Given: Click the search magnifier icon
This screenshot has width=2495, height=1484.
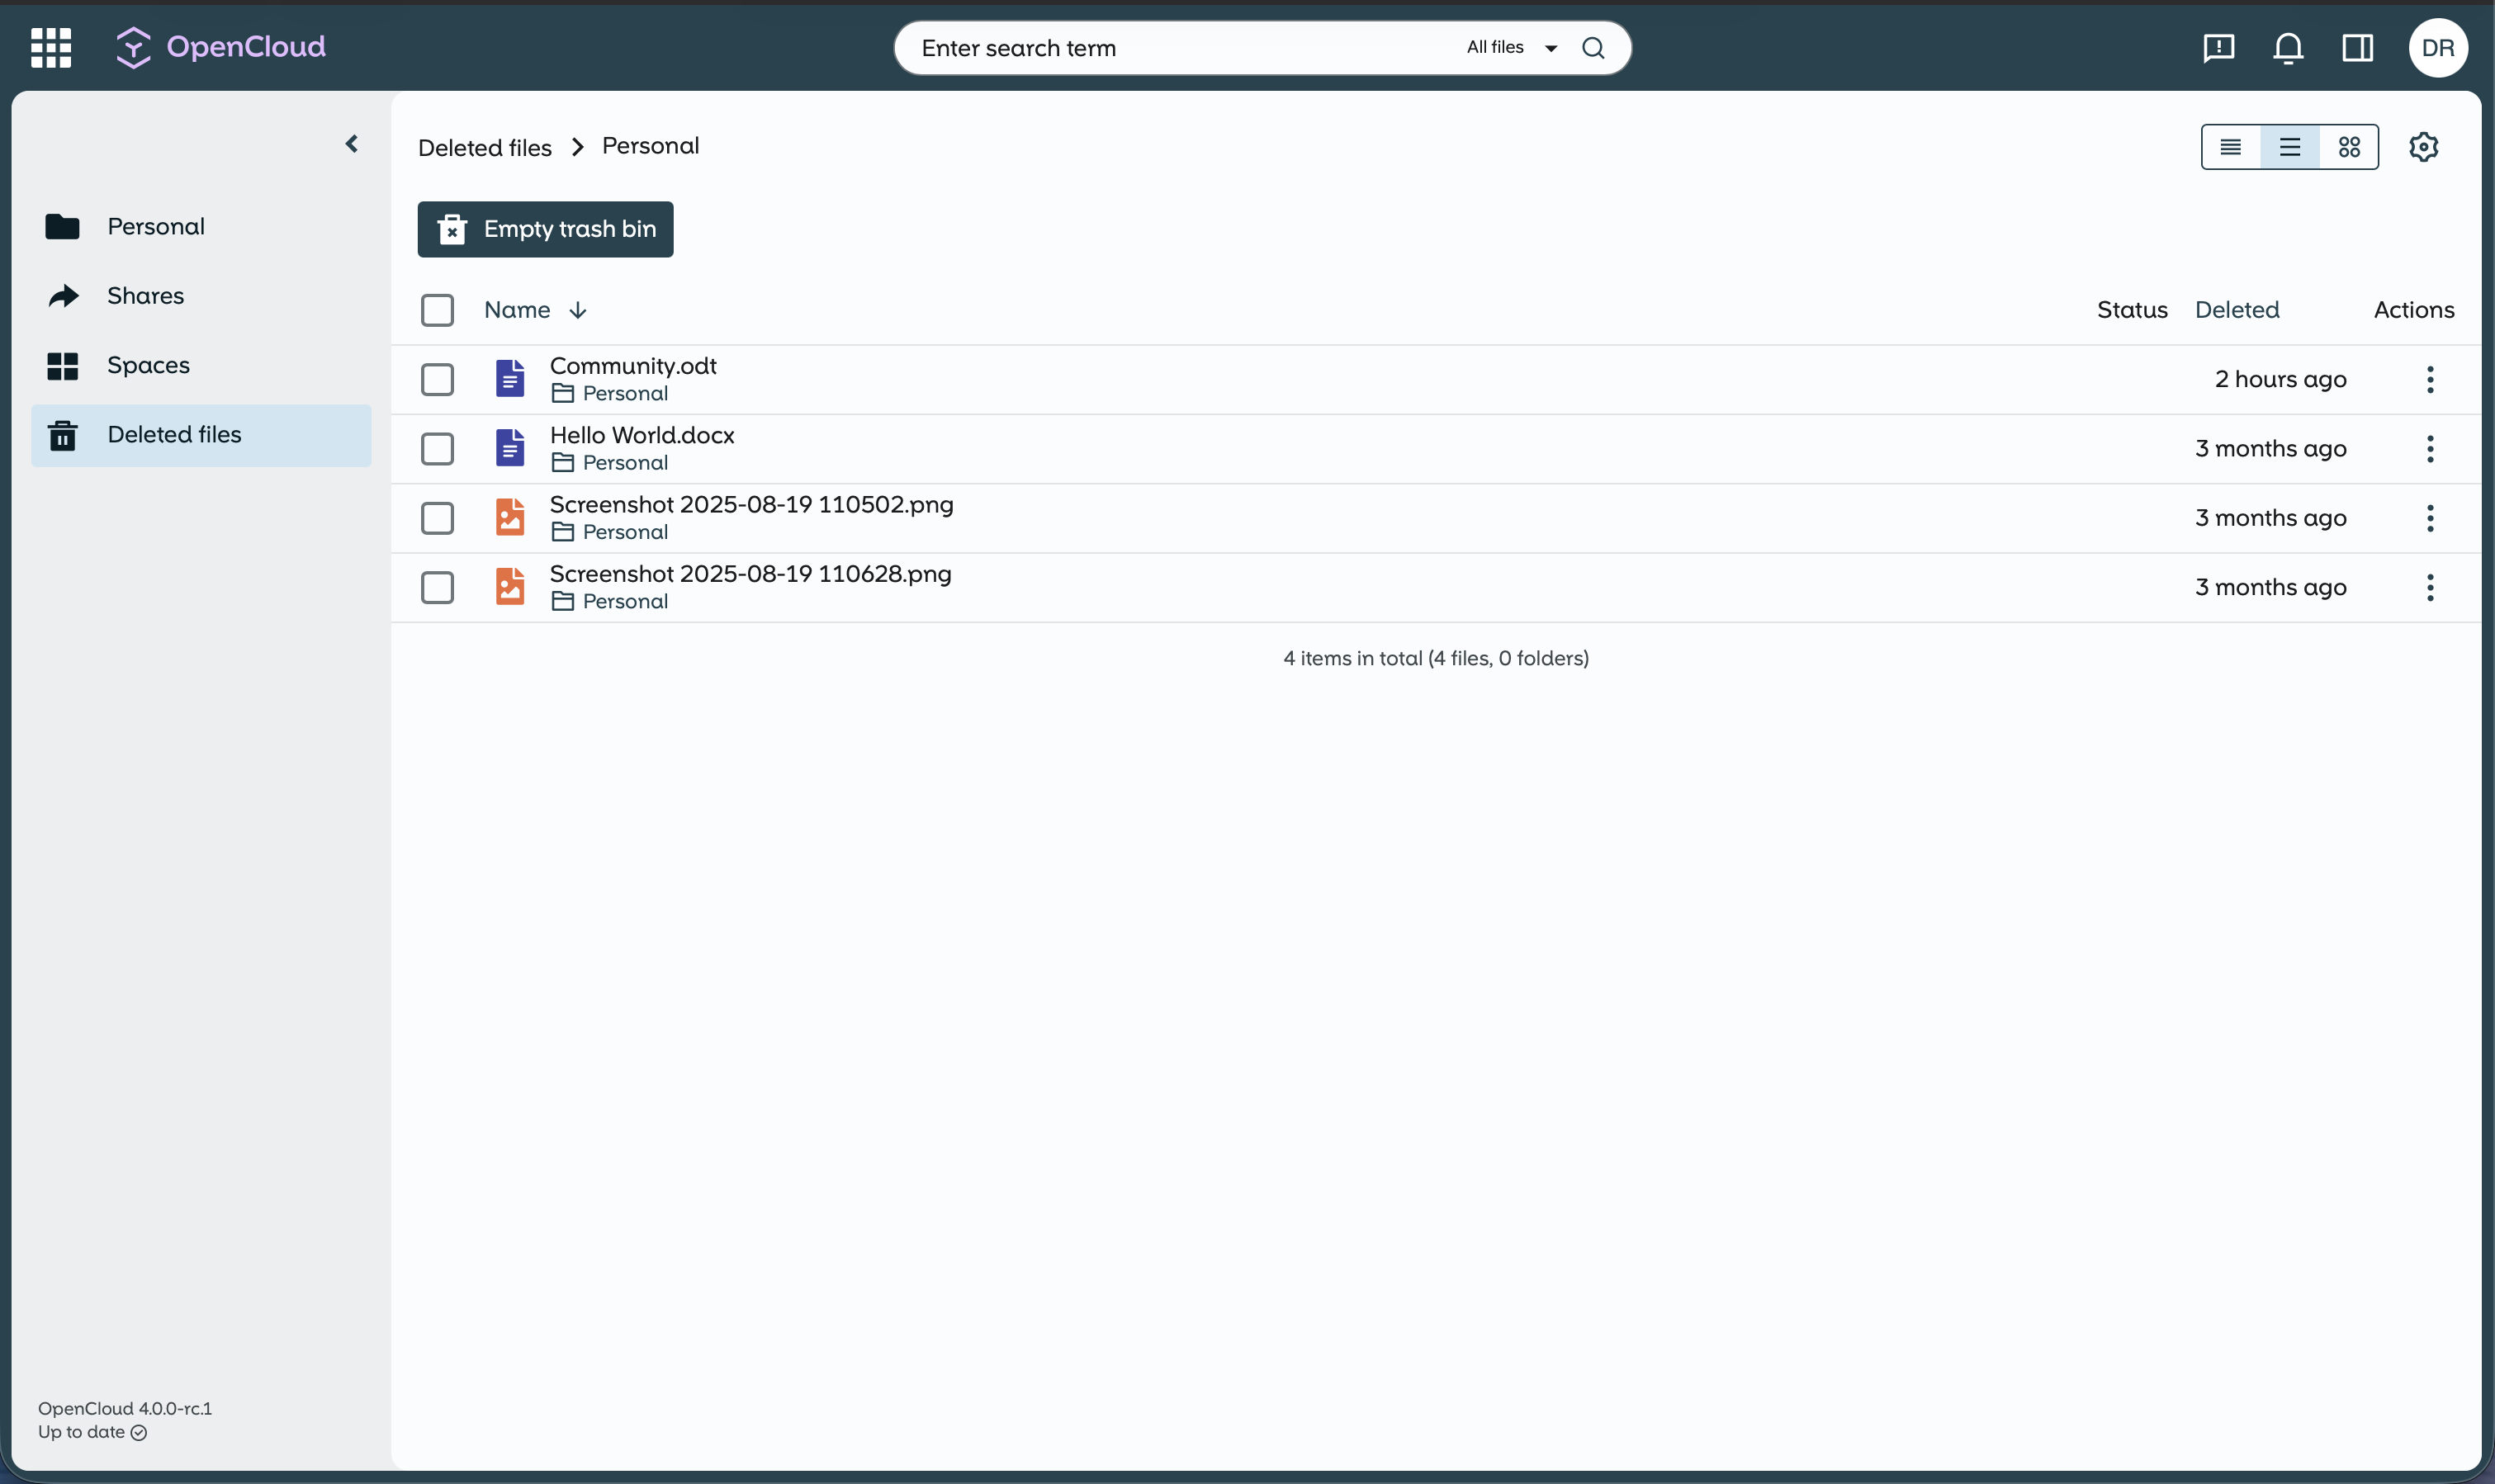Looking at the screenshot, I should tap(1593, 47).
